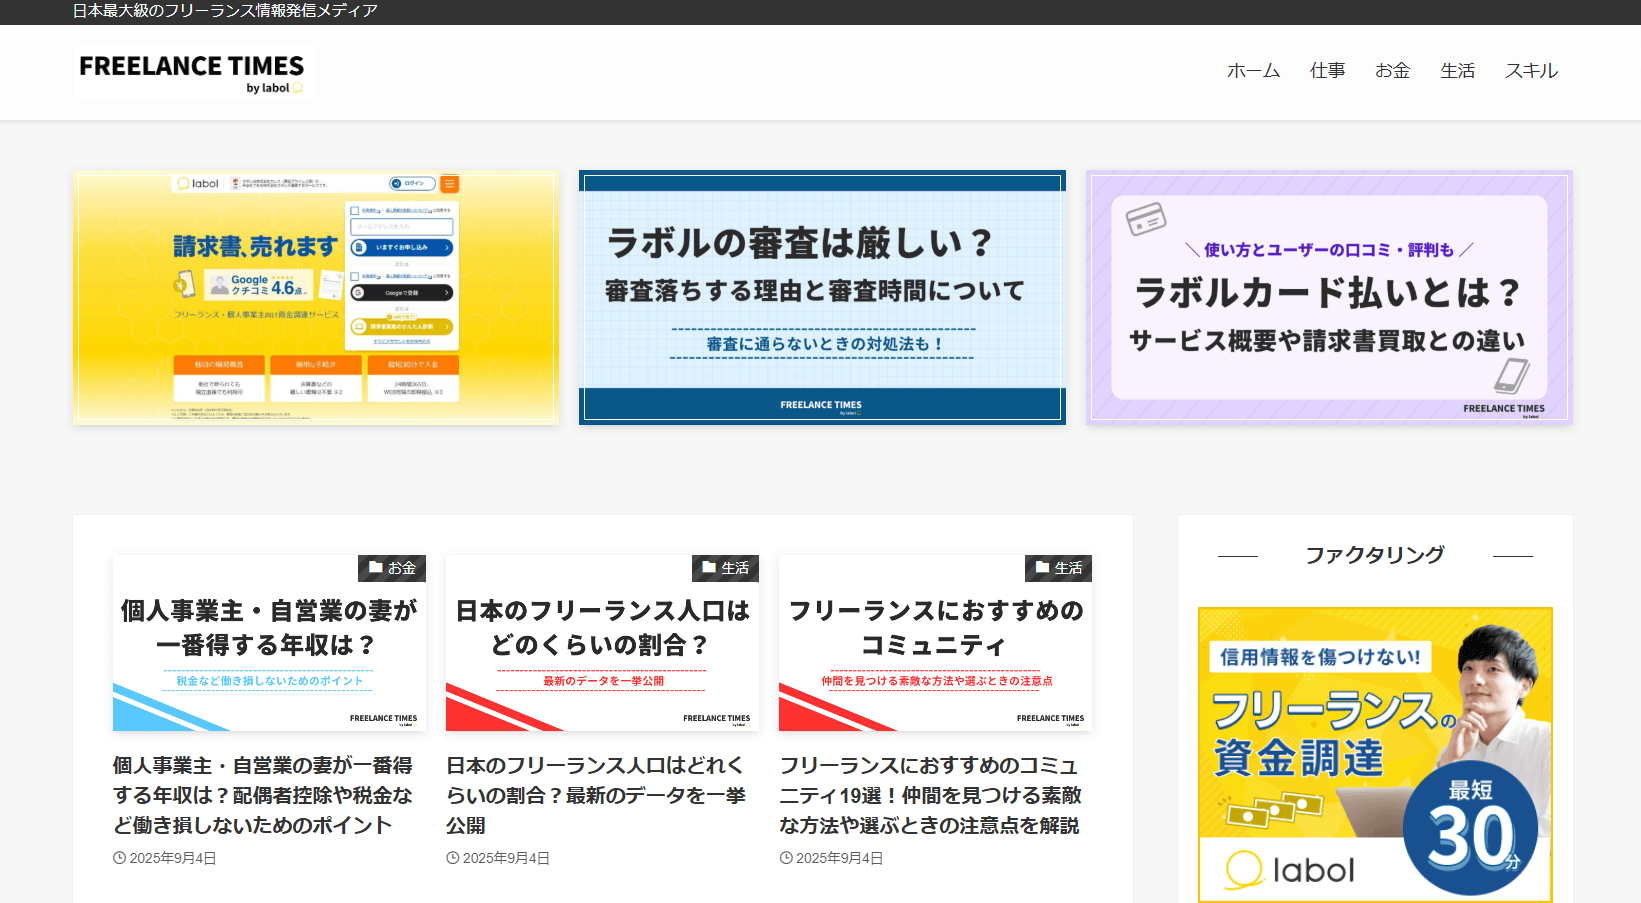Click the 生活 tag on コミュニティ card
The width and height of the screenshot is (1641, 903).
coord(1058,568)
